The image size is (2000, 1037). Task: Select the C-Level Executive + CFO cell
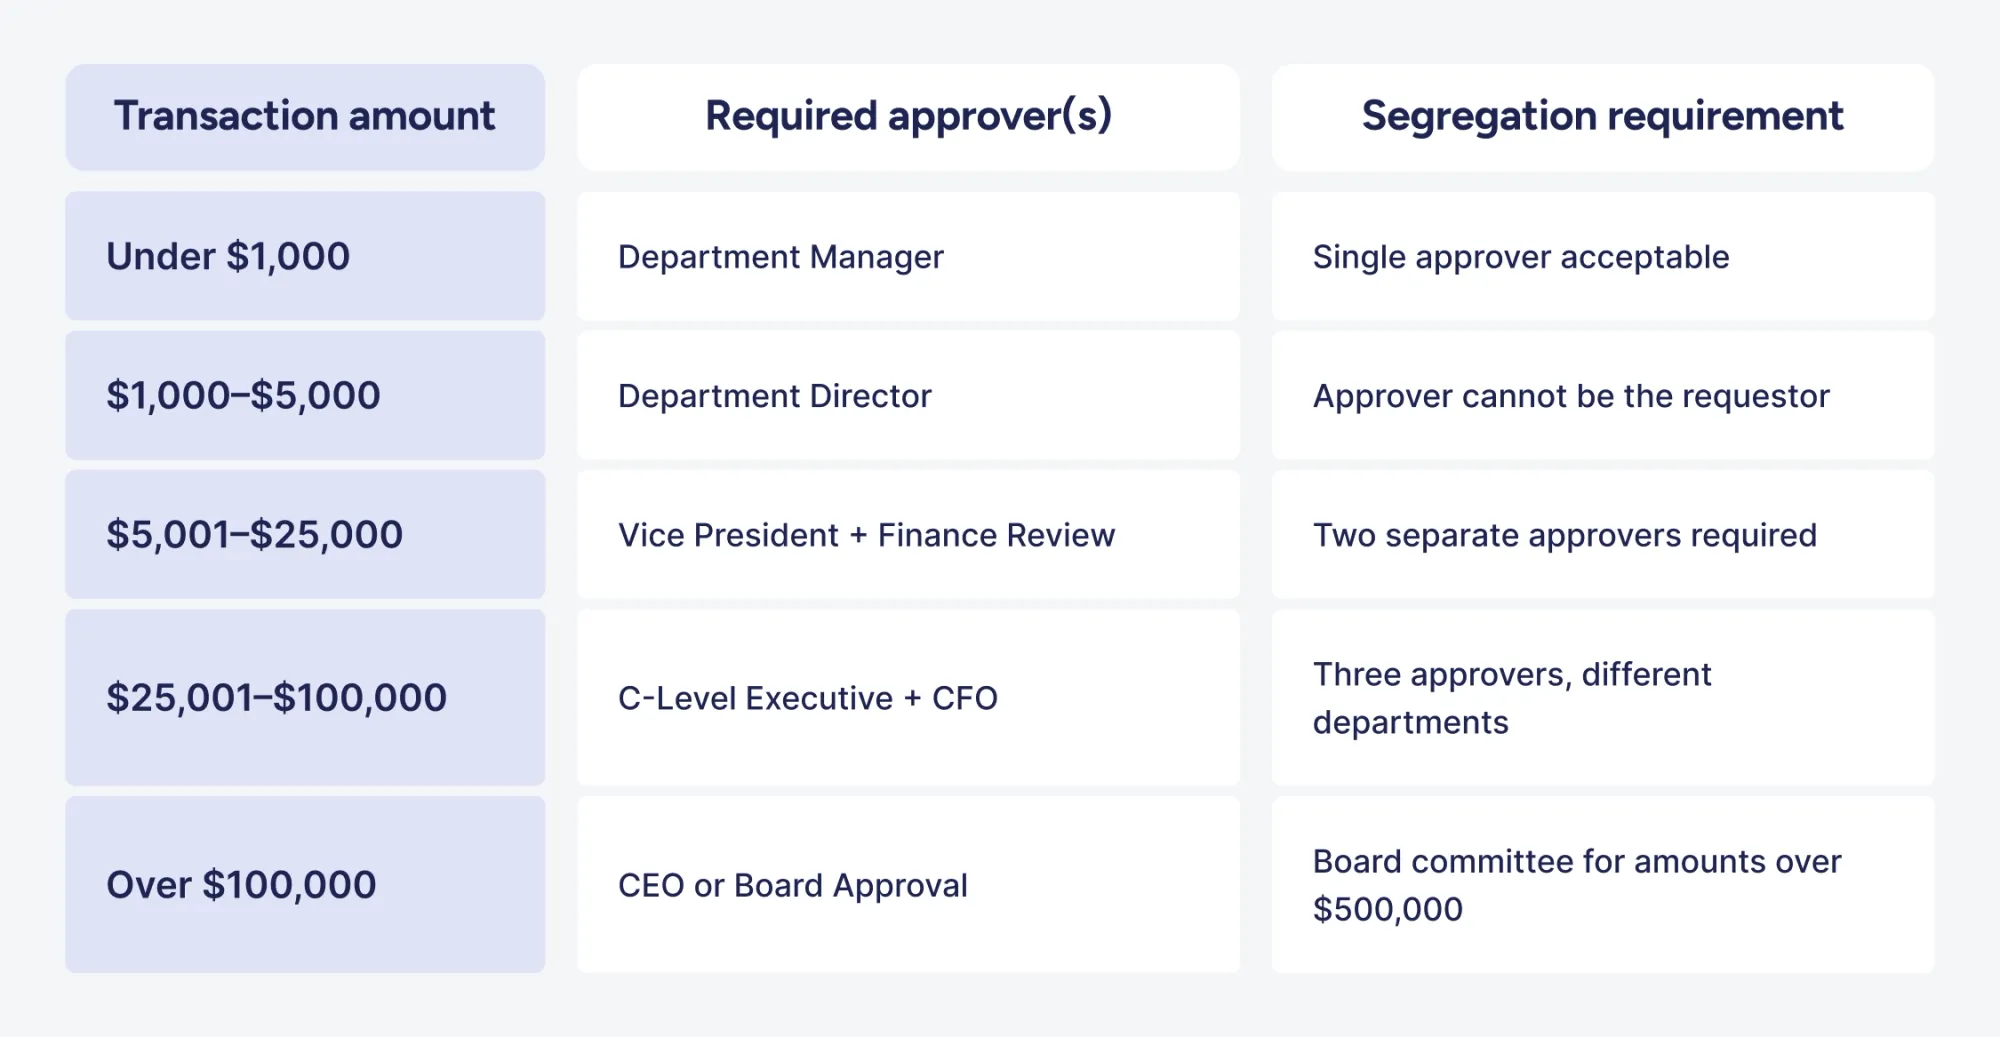coord(807,698)
